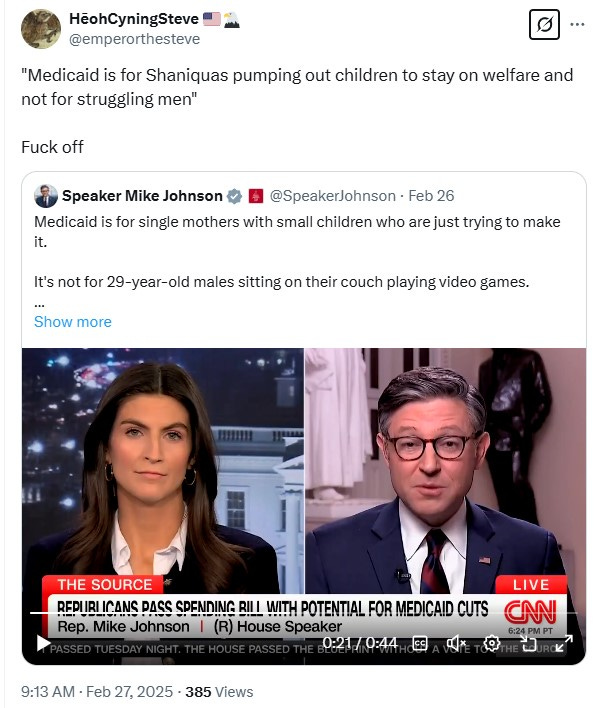Image resolution: width=600 pixels, height=708 pixels.
Task: Open video settings gear
Action: coord(492,643)
